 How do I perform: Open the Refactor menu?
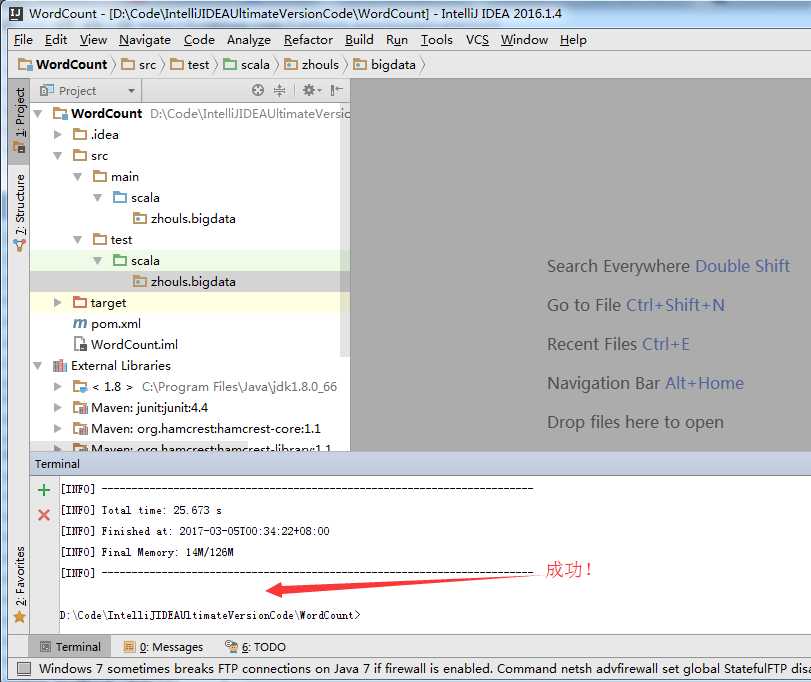click(308, 40)
